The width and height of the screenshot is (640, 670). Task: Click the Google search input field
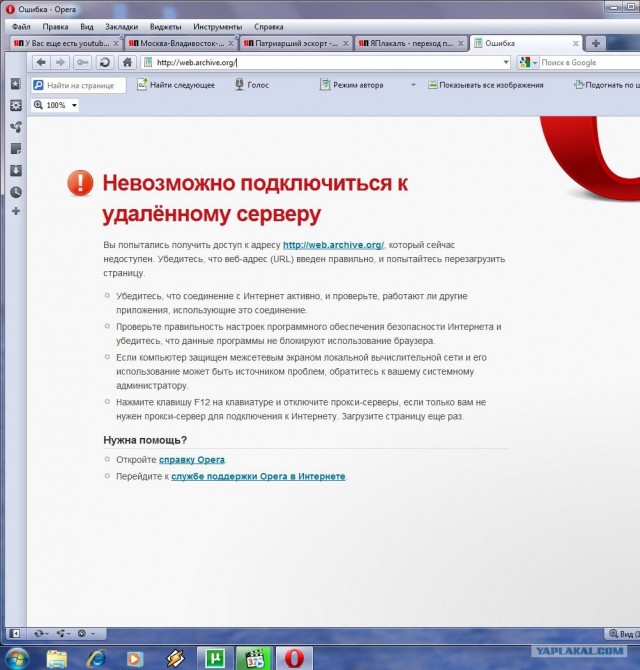pos(590,62)
